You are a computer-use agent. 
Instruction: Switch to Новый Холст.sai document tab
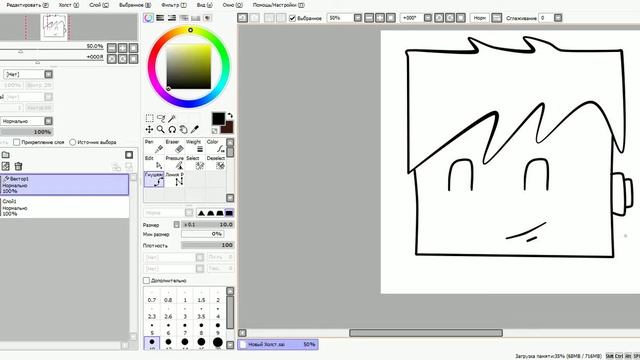[278, 344]
